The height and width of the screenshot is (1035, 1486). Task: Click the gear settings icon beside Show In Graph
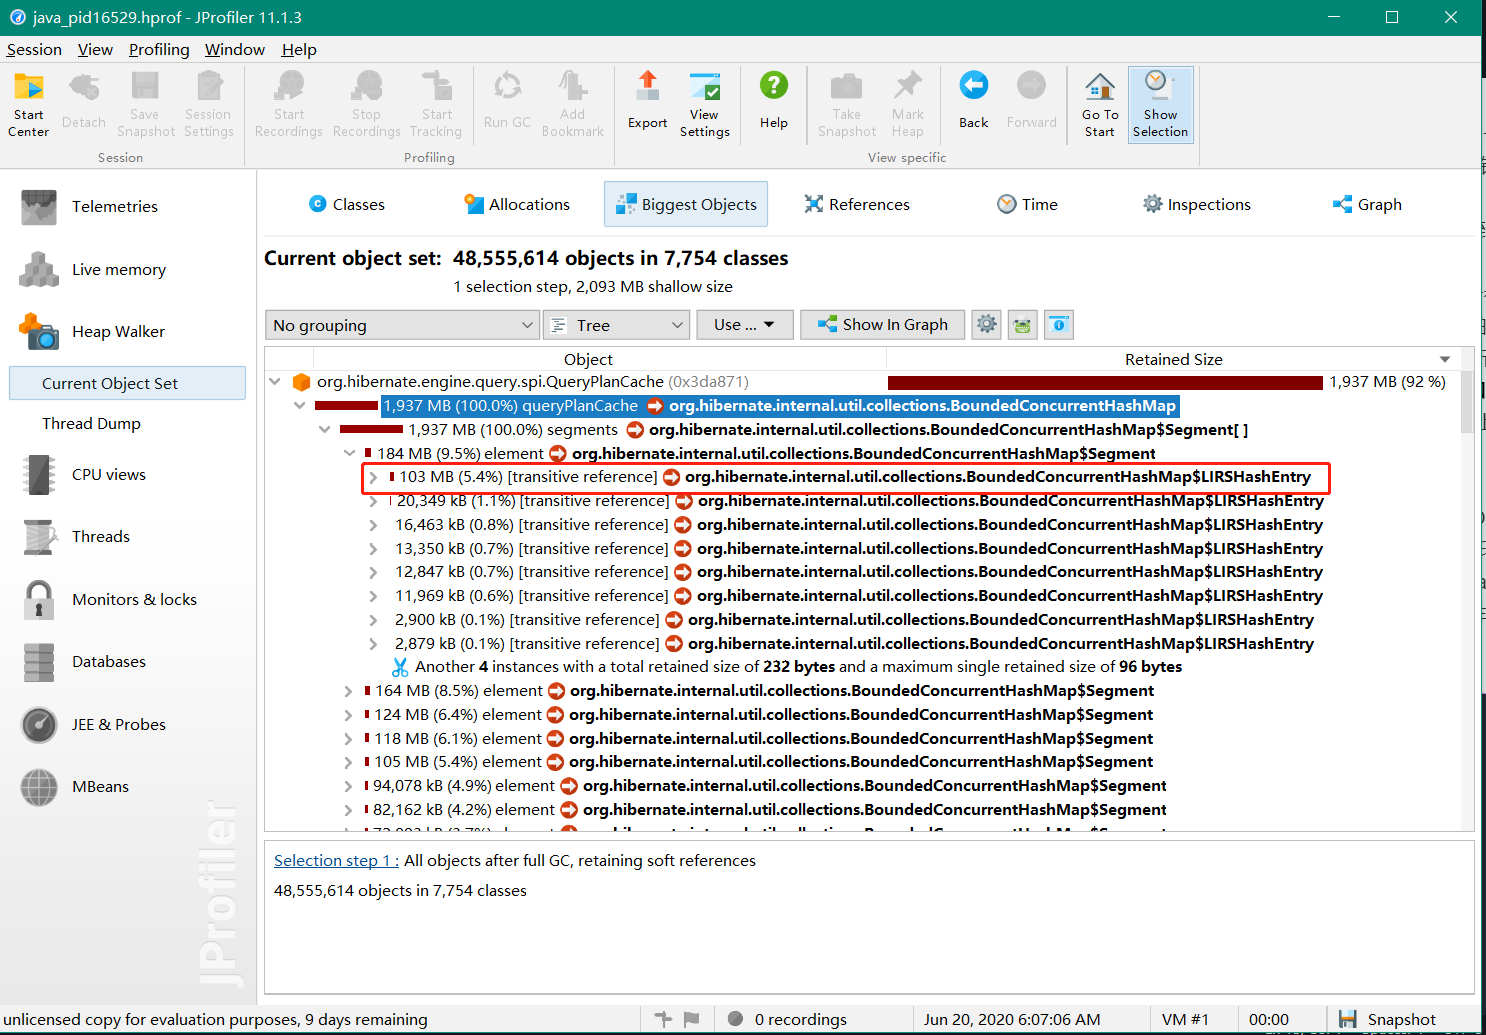tap(986, 325)
